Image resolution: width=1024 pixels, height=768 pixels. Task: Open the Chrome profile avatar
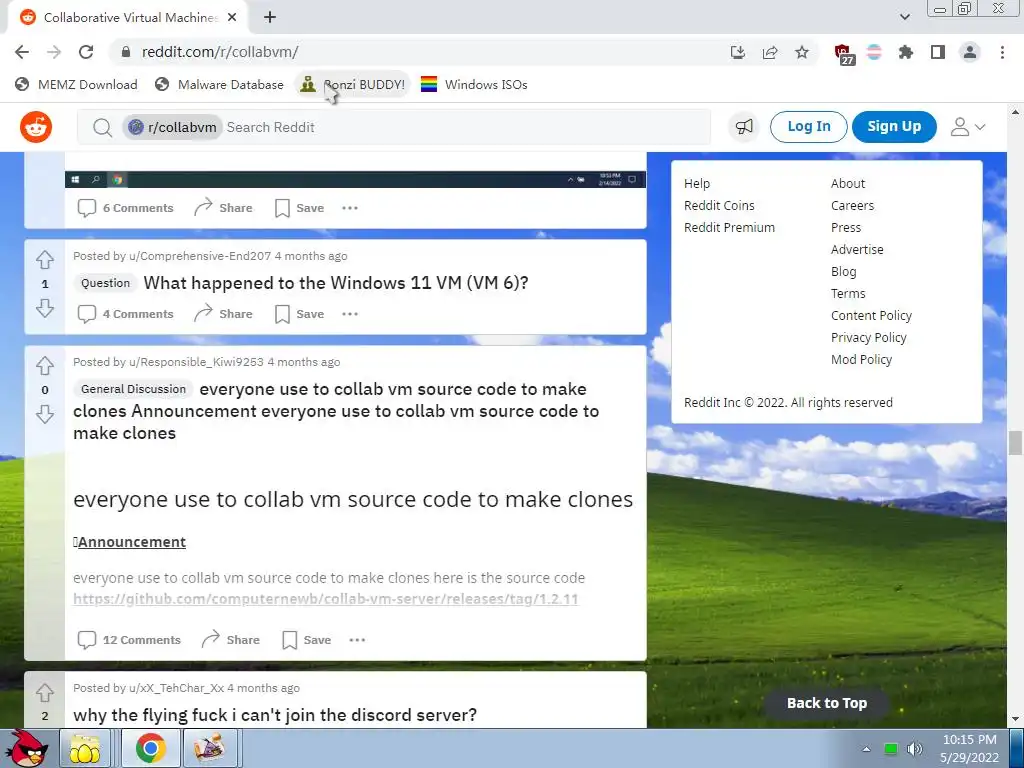click(x=970, y=52)
